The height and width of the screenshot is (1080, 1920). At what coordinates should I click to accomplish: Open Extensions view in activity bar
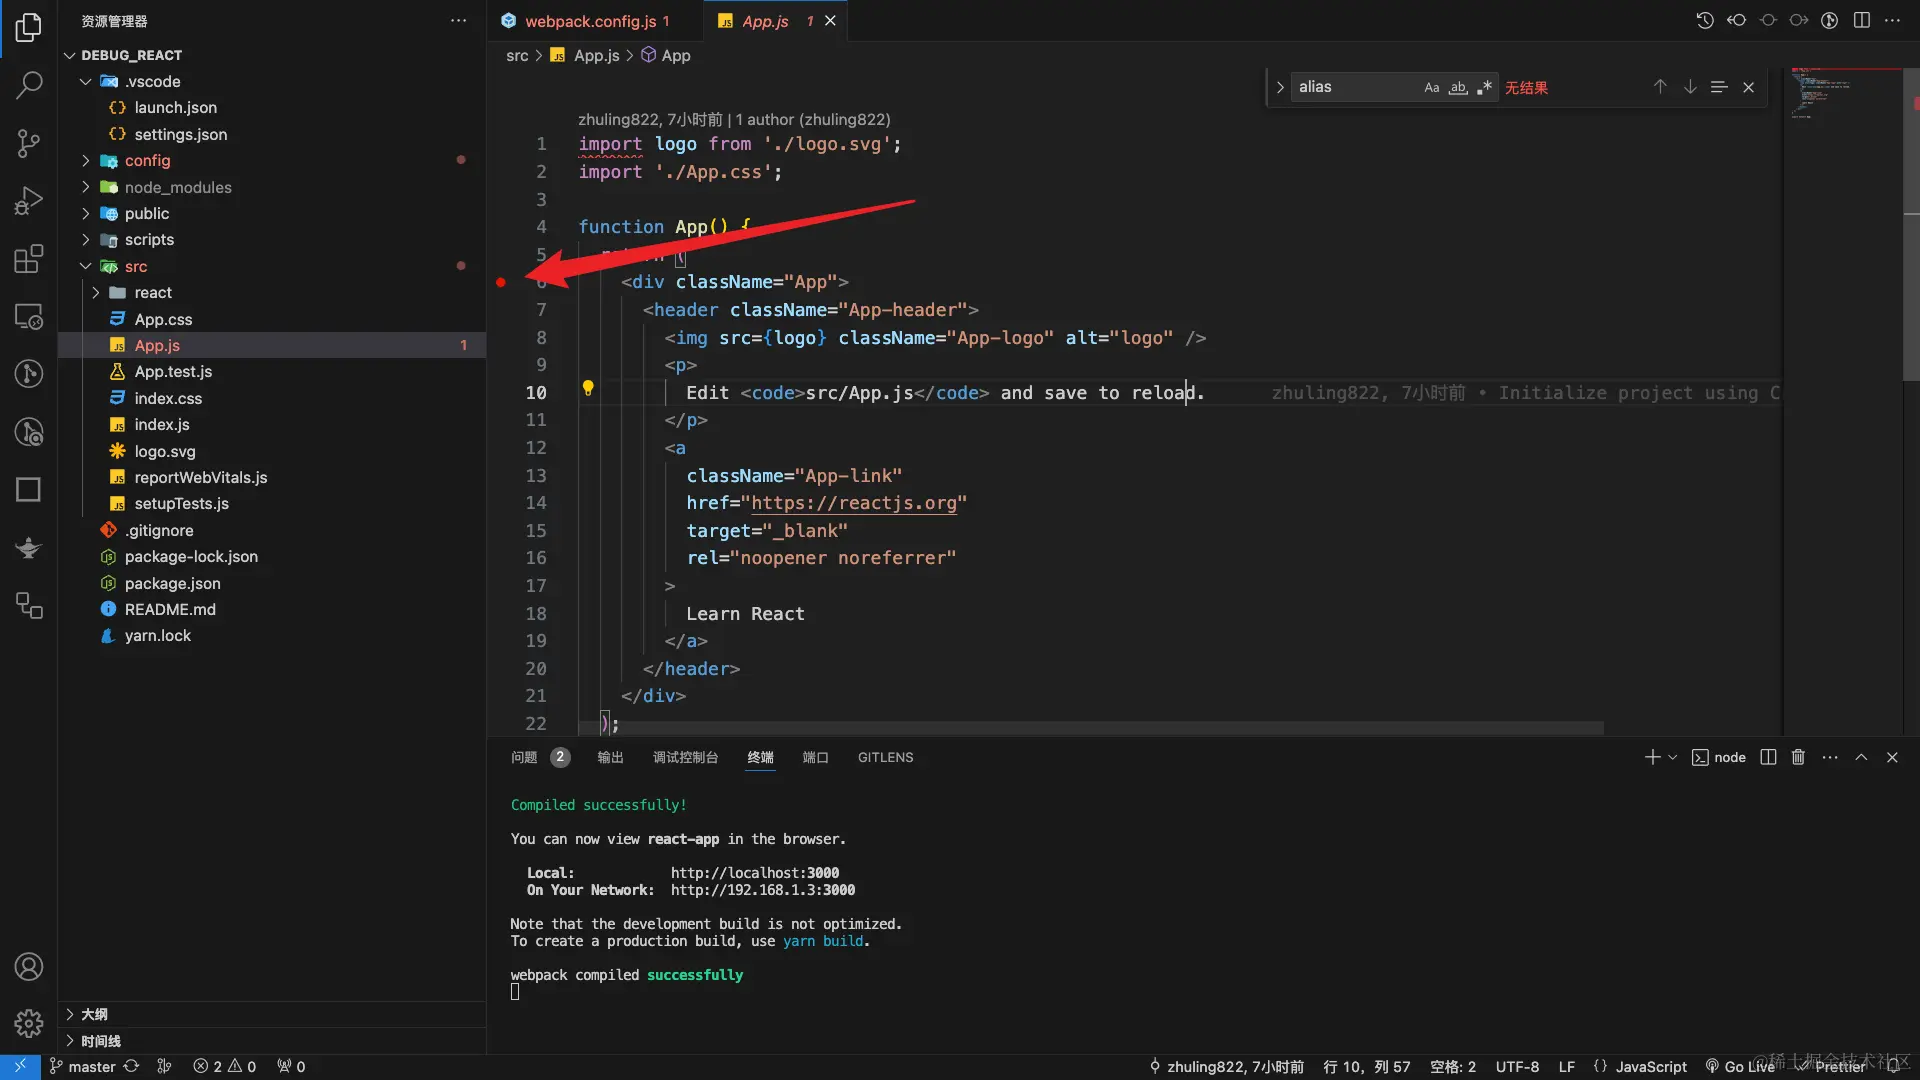tap(28, 259)
